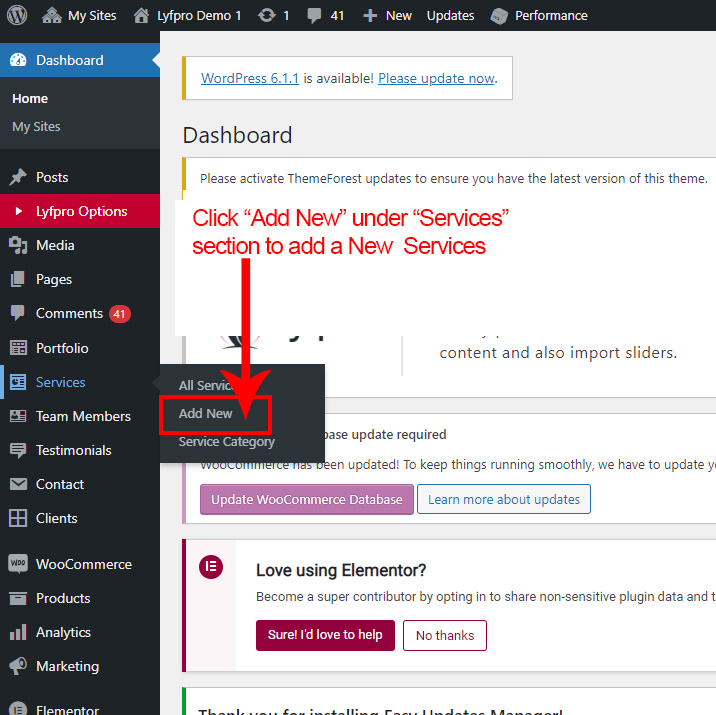This screenshot has width=716, height=715.
Task: Open Service Category submenu item
Action: click(x=226, y=441)
